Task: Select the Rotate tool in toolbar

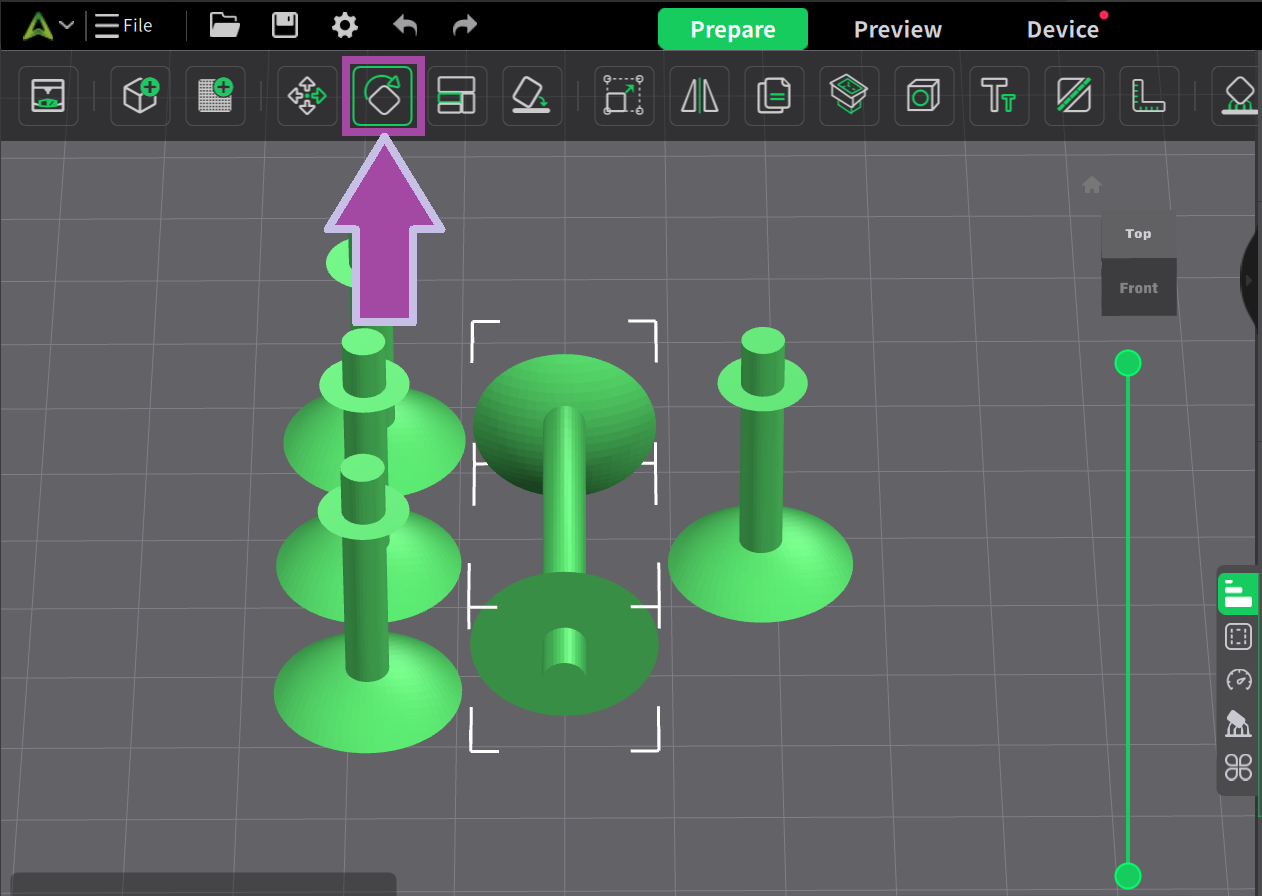Action: click(383, 96)
